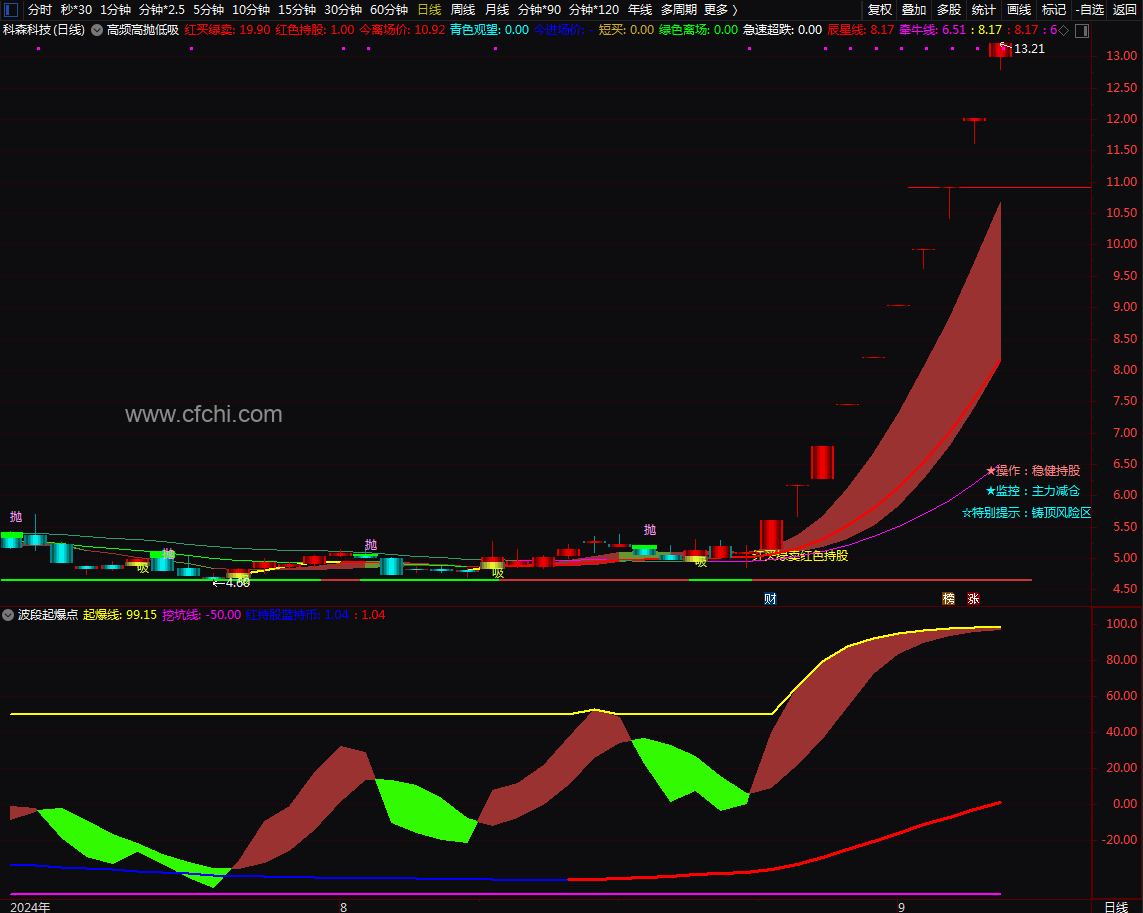Click the 日线 label at bottom right
This screenshot has height=913, width=1143.
tap(1116, 906)
